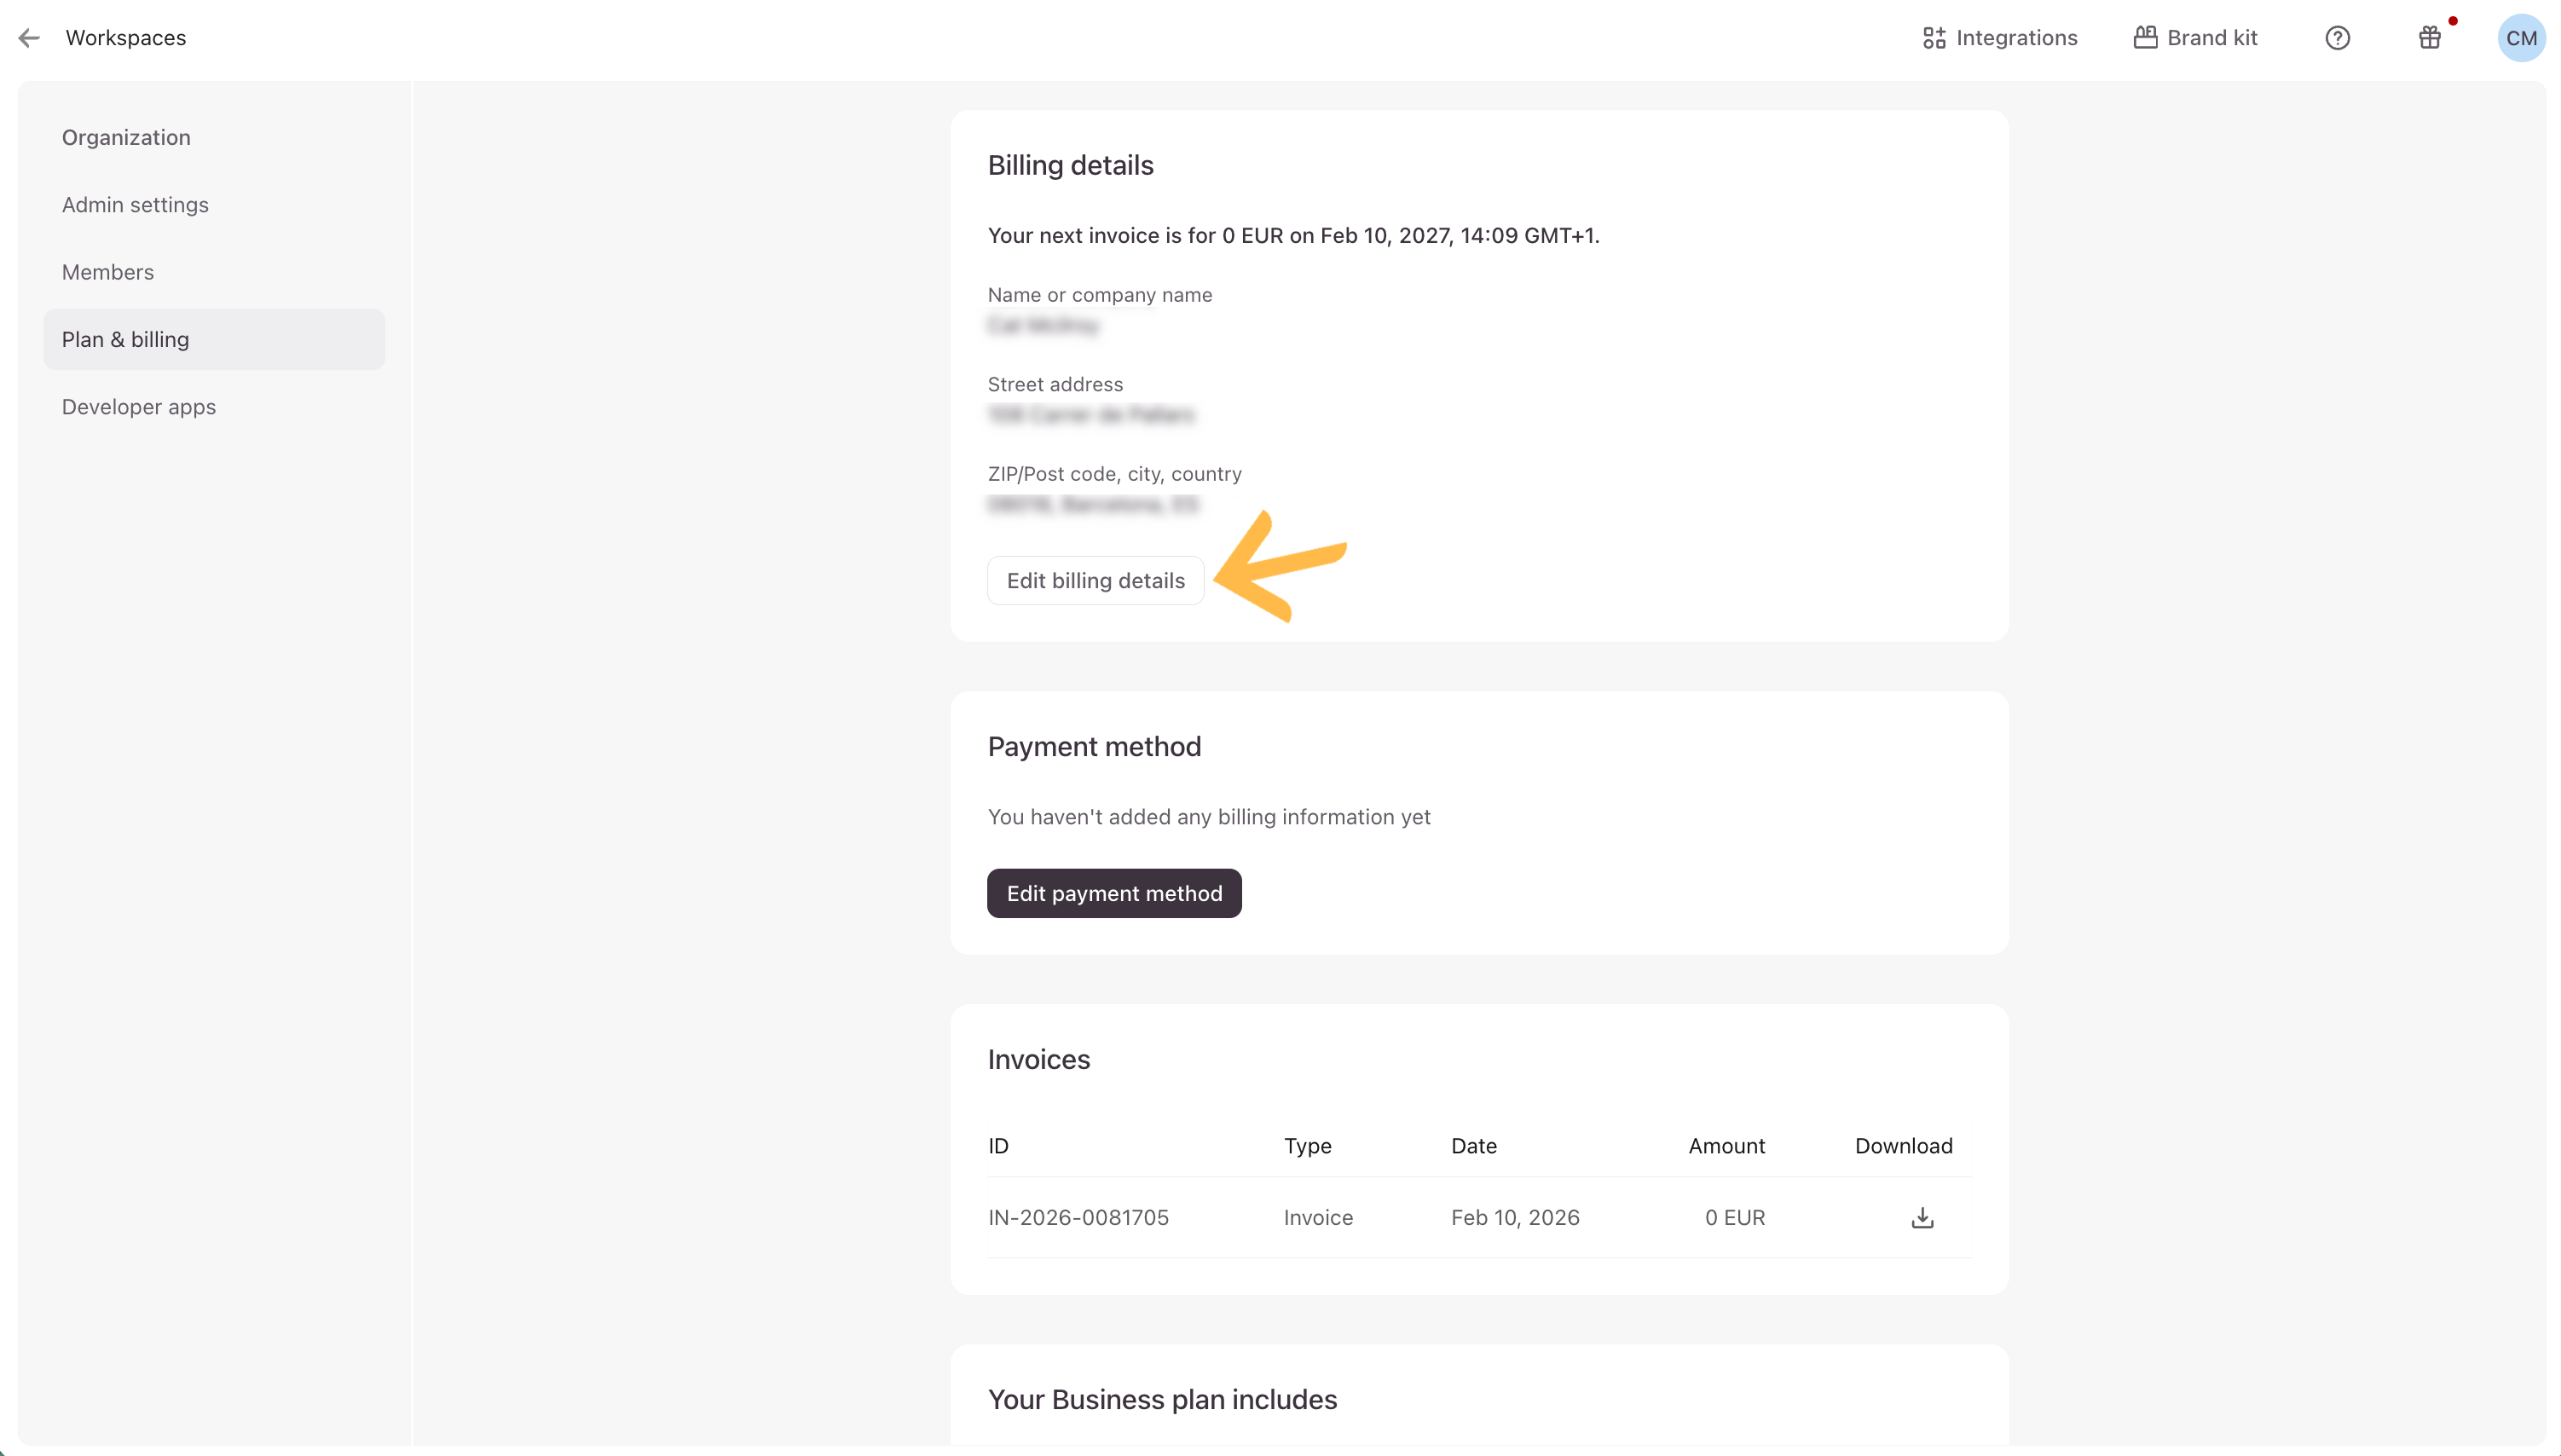
Task: Click the help question mark icon
Action: 2337,38
